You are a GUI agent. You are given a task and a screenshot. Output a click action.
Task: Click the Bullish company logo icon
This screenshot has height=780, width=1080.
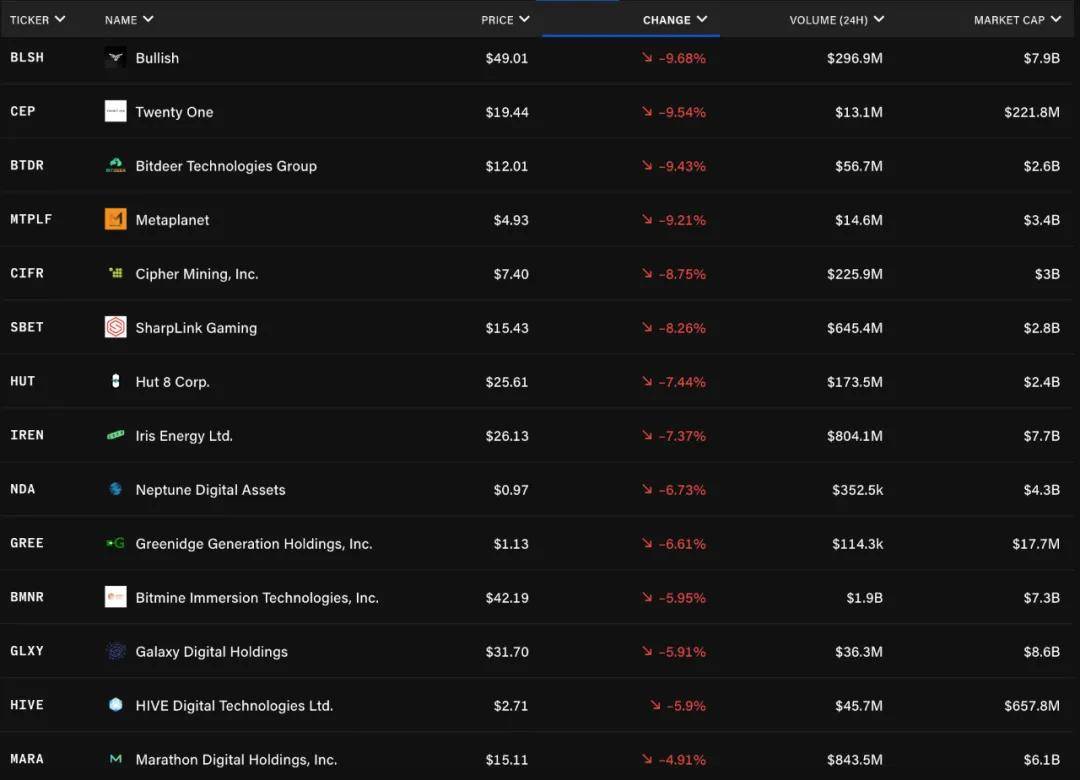pyautogui.click(x=115, y=58)
